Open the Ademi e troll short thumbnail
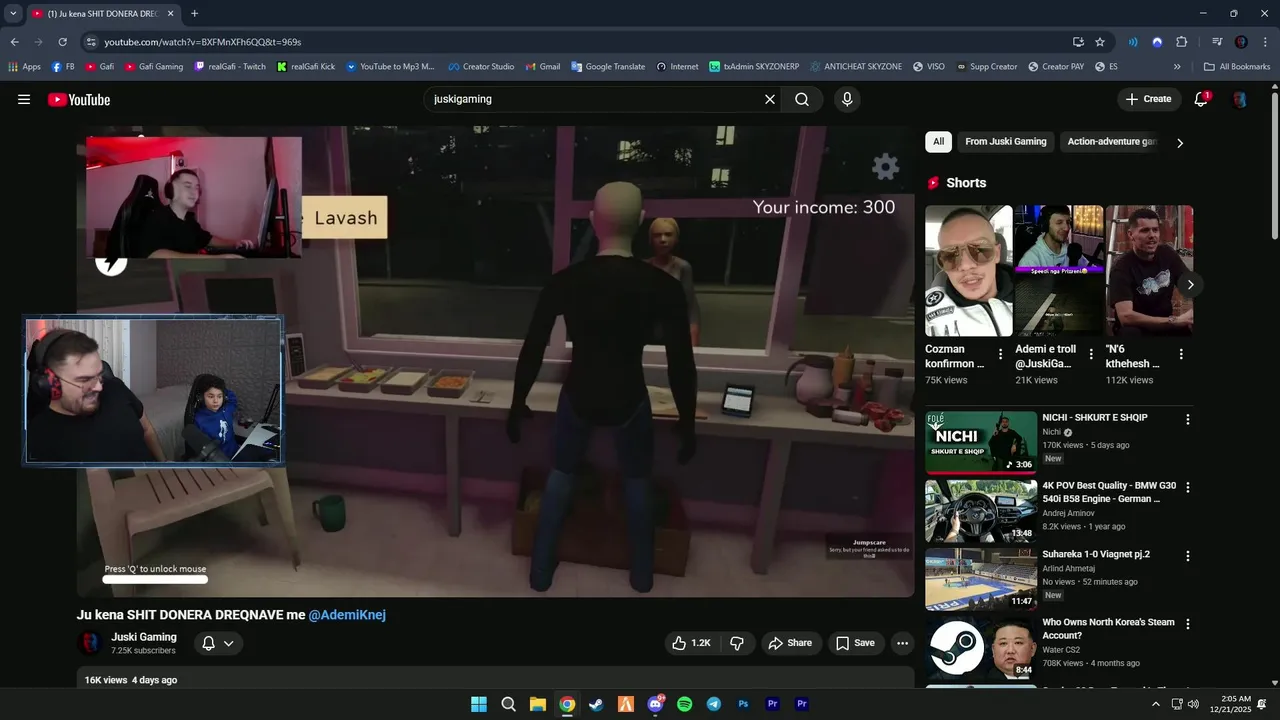This screenshot has width=1280, height=720. point(1059,270)
